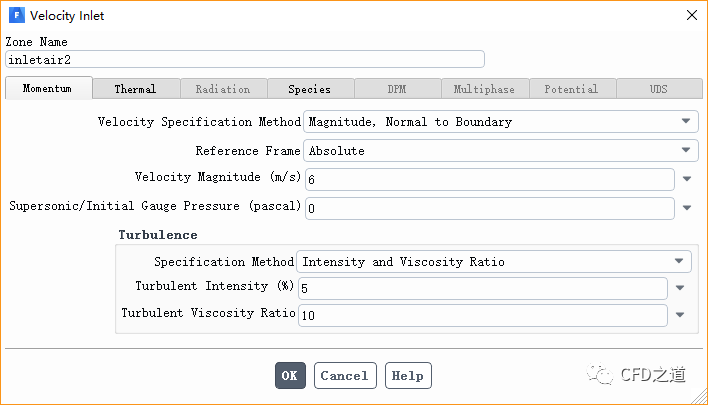Close the Velocity Inlet dialog
This screenshot has height=405, width=708.
pos(690,15)
